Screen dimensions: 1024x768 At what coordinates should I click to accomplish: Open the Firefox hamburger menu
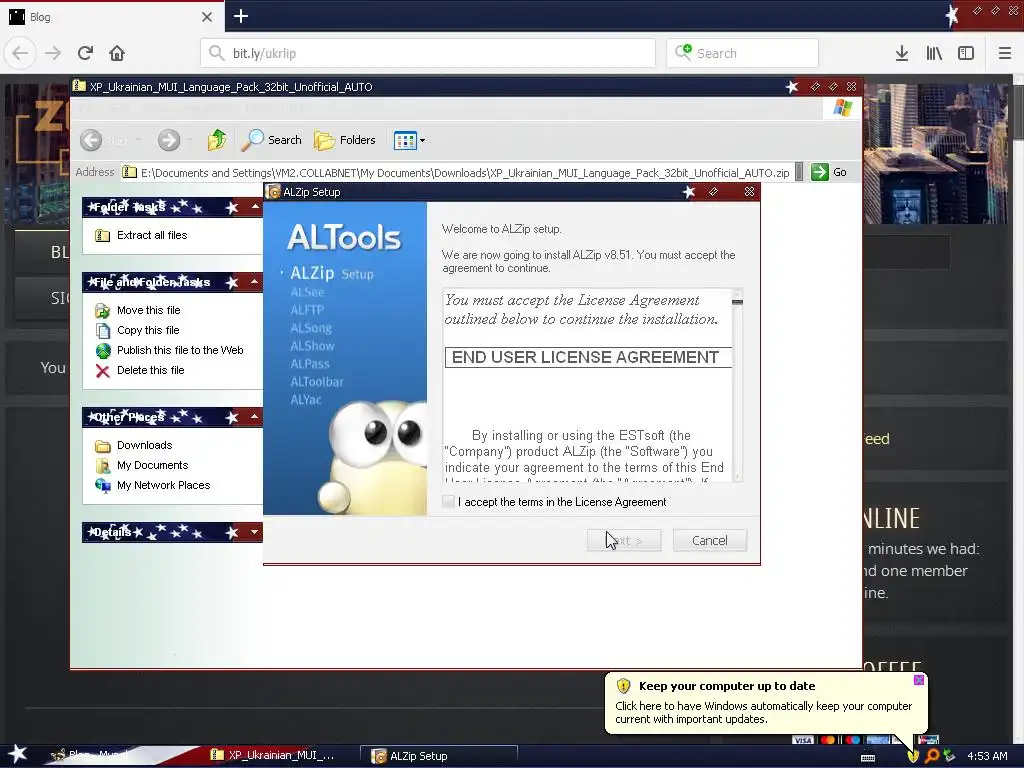point(1004,53)
